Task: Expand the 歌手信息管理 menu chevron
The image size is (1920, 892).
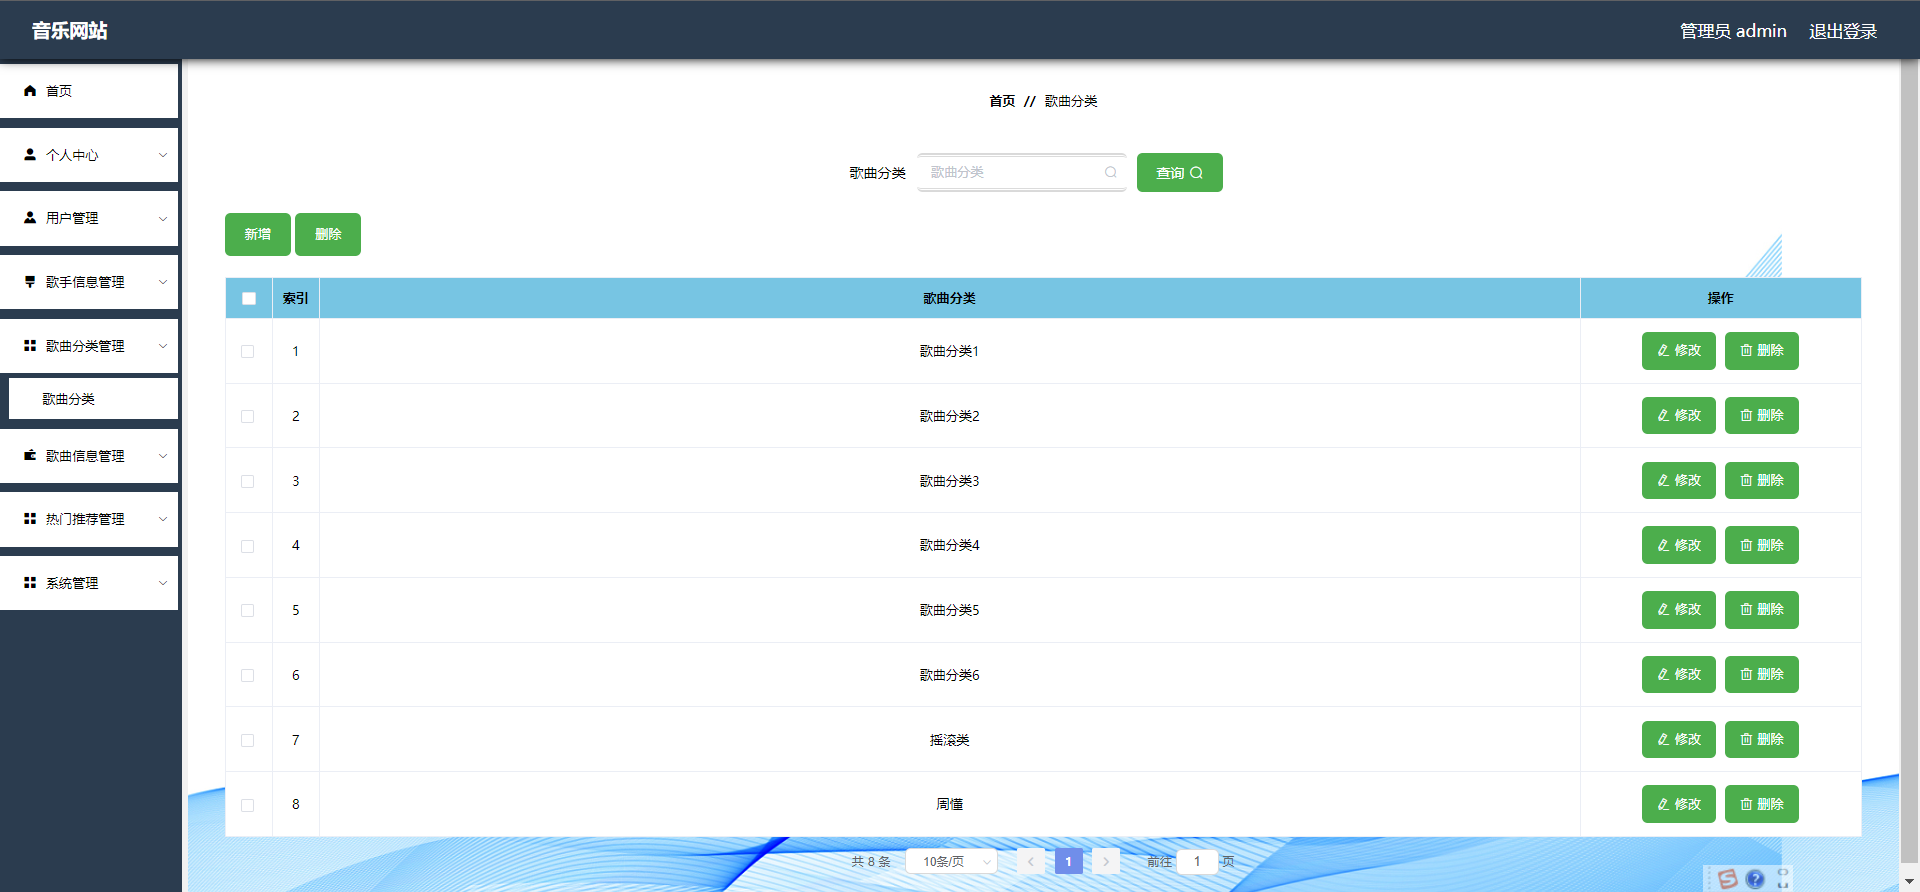Action: click(163, 282)
